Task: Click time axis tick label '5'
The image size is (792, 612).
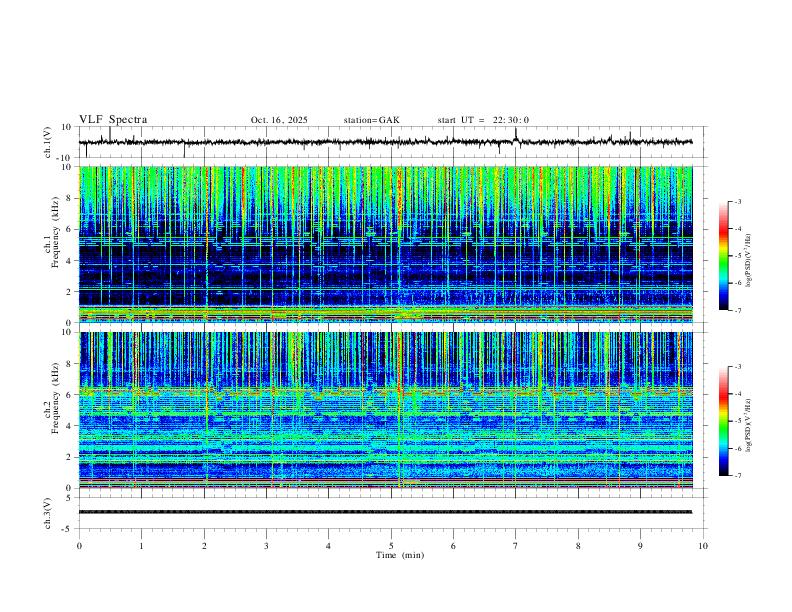Action: pos(391,546)
